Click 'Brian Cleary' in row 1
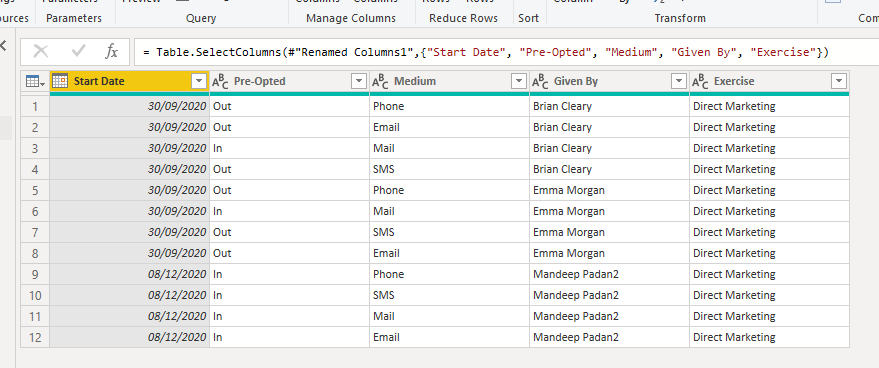 [x=562, y=106]
